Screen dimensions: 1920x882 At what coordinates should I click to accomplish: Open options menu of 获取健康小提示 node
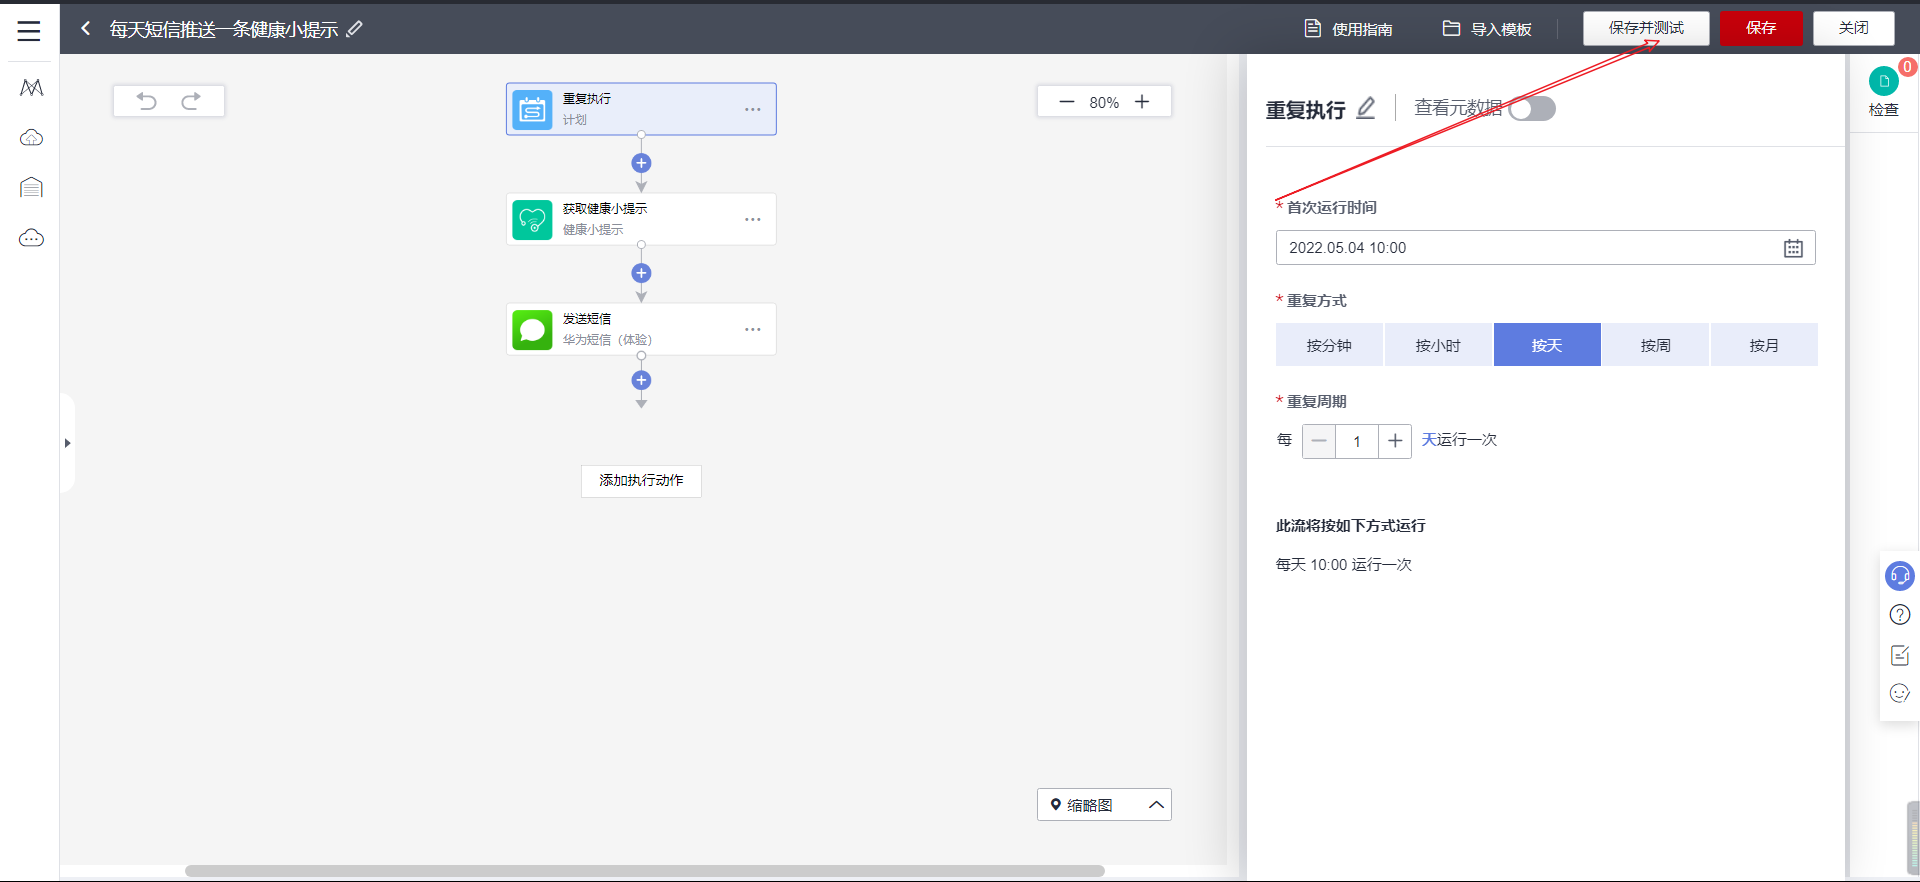click(x=753, y=219)
